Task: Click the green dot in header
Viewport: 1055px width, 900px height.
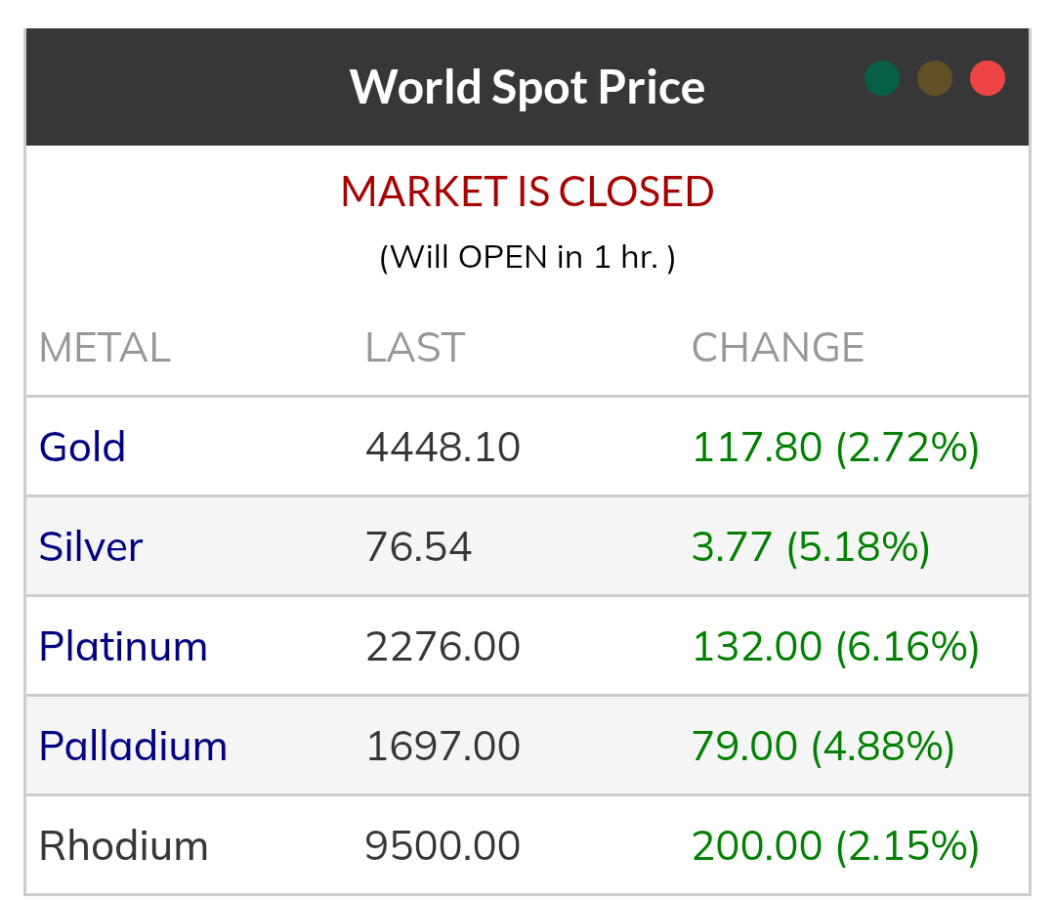Action: (882, 78)
